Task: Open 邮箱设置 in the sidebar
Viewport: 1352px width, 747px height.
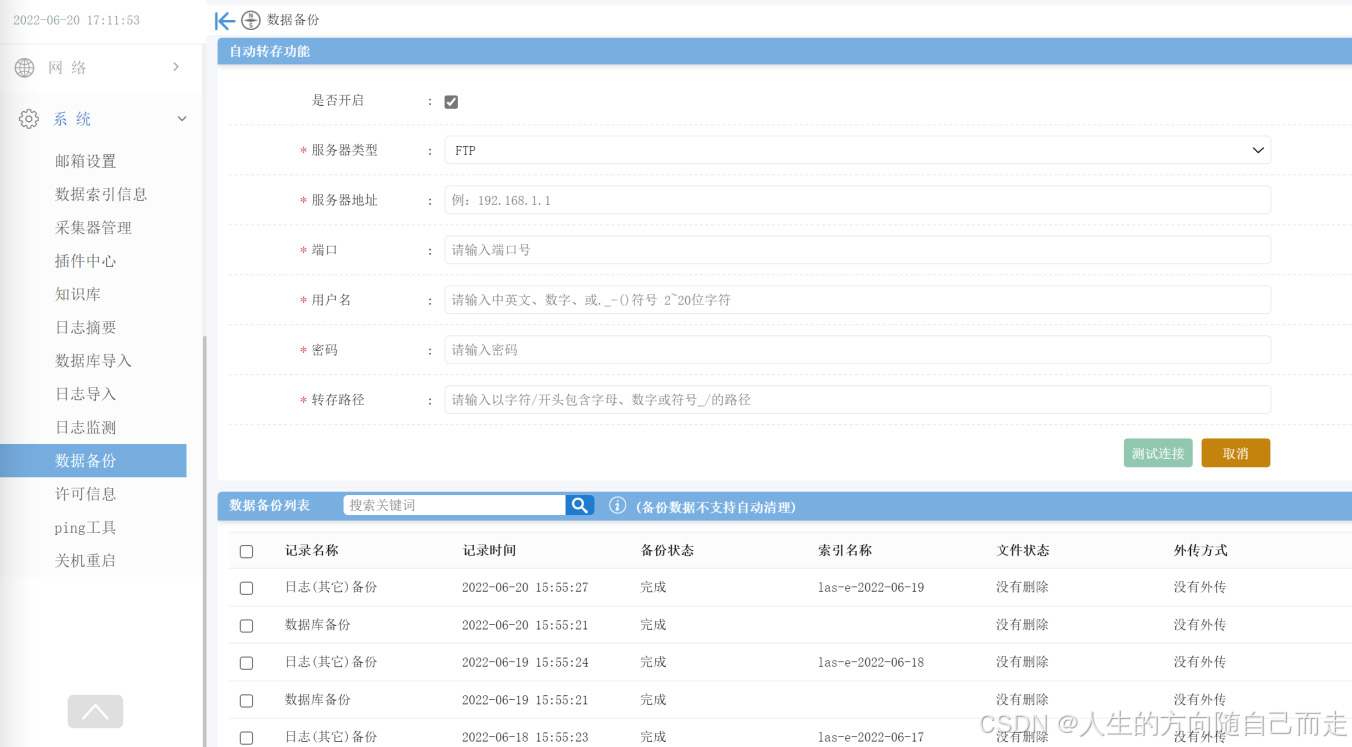Action: coord(86,161)
